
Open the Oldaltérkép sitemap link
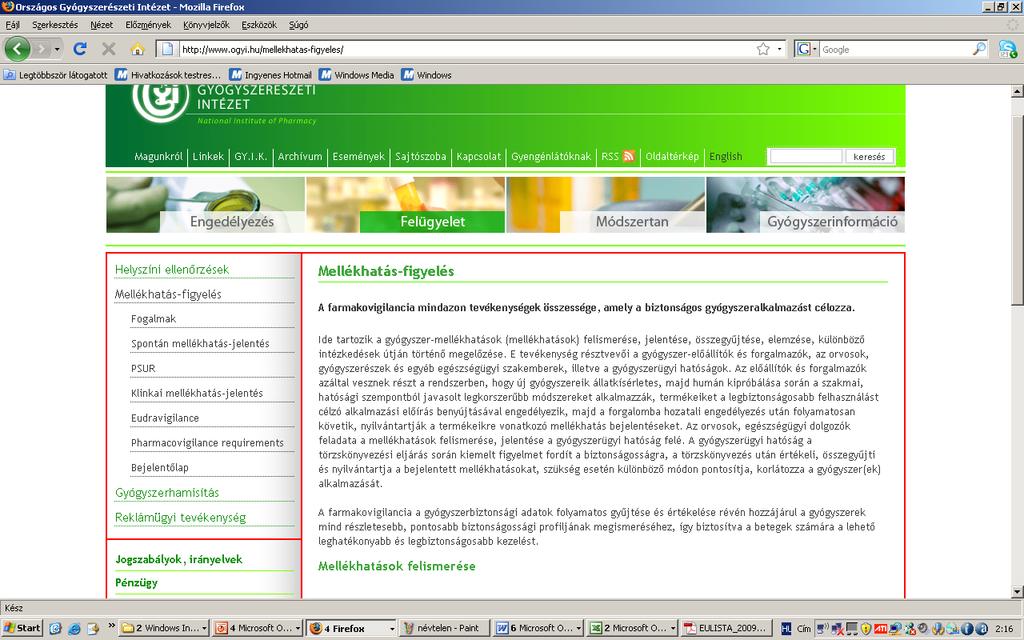pos(672,157)
